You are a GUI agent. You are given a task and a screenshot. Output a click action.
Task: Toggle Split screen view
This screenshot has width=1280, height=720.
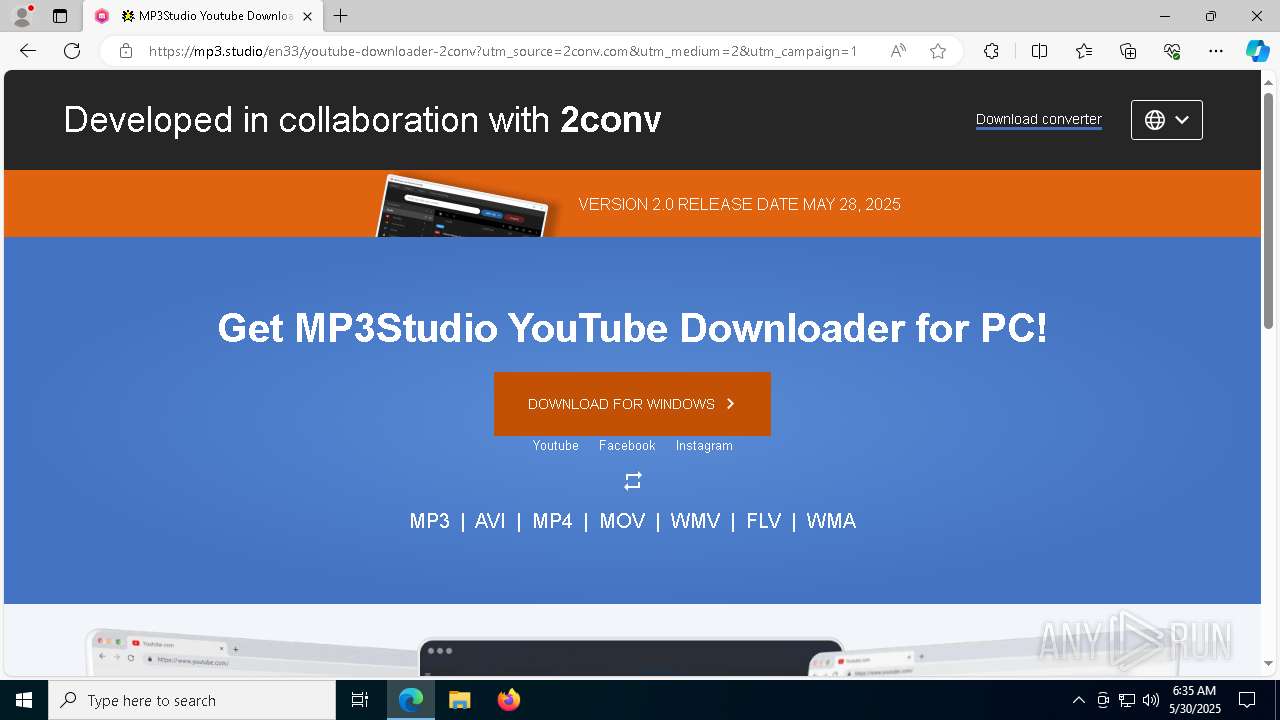point(1039,51)
